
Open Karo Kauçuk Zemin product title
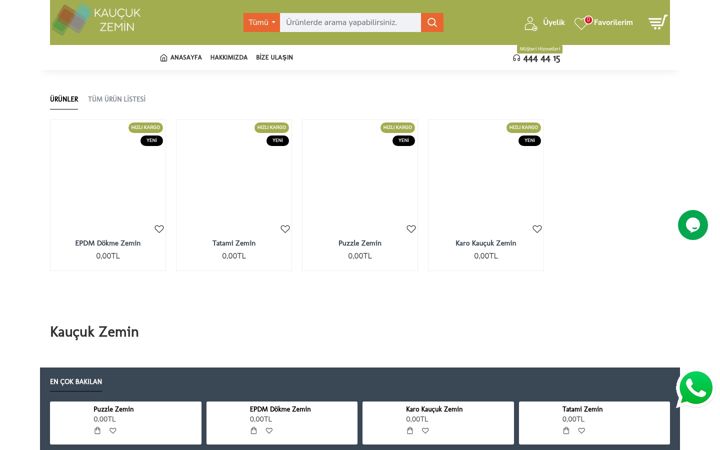click(486, 243)
